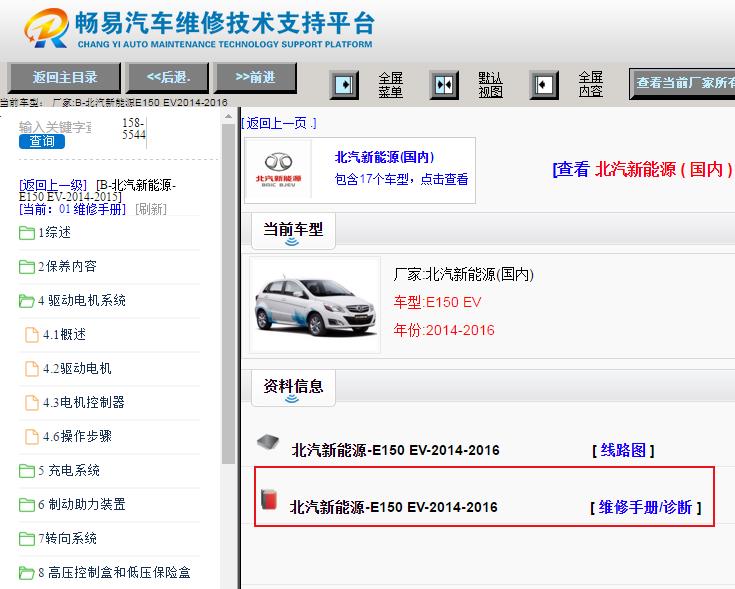Screen dimensions: 735x589
Task: Open the 7转向系统 folder icon
Action: pyautogui.click(x=27, y=539)
